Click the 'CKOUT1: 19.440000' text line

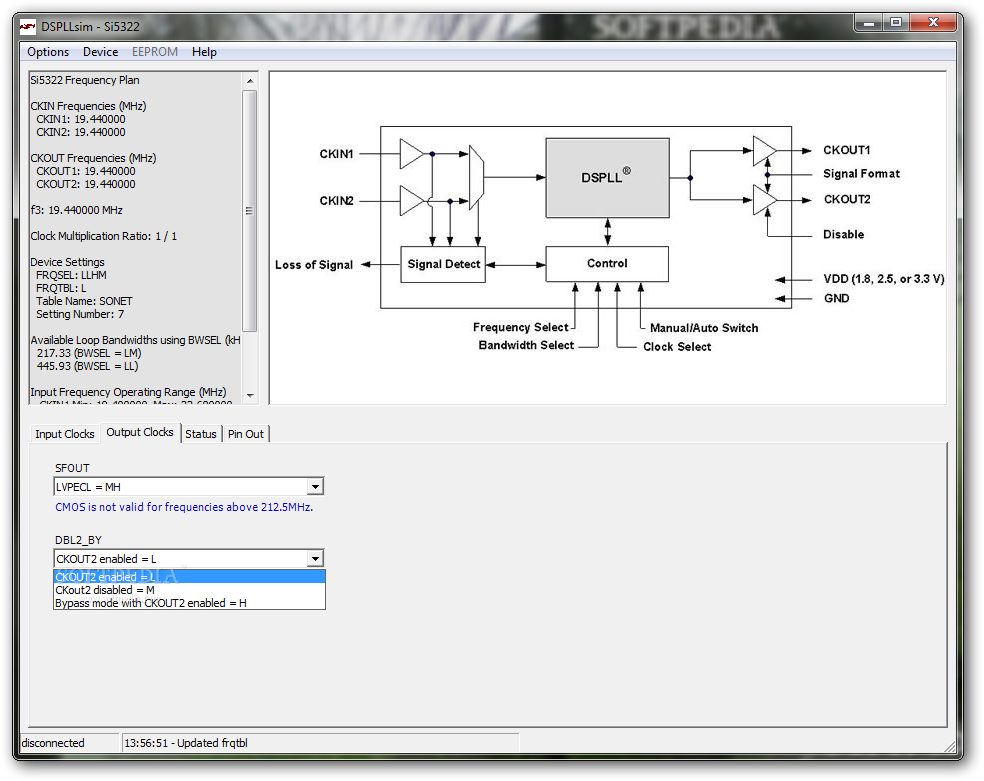86,171
